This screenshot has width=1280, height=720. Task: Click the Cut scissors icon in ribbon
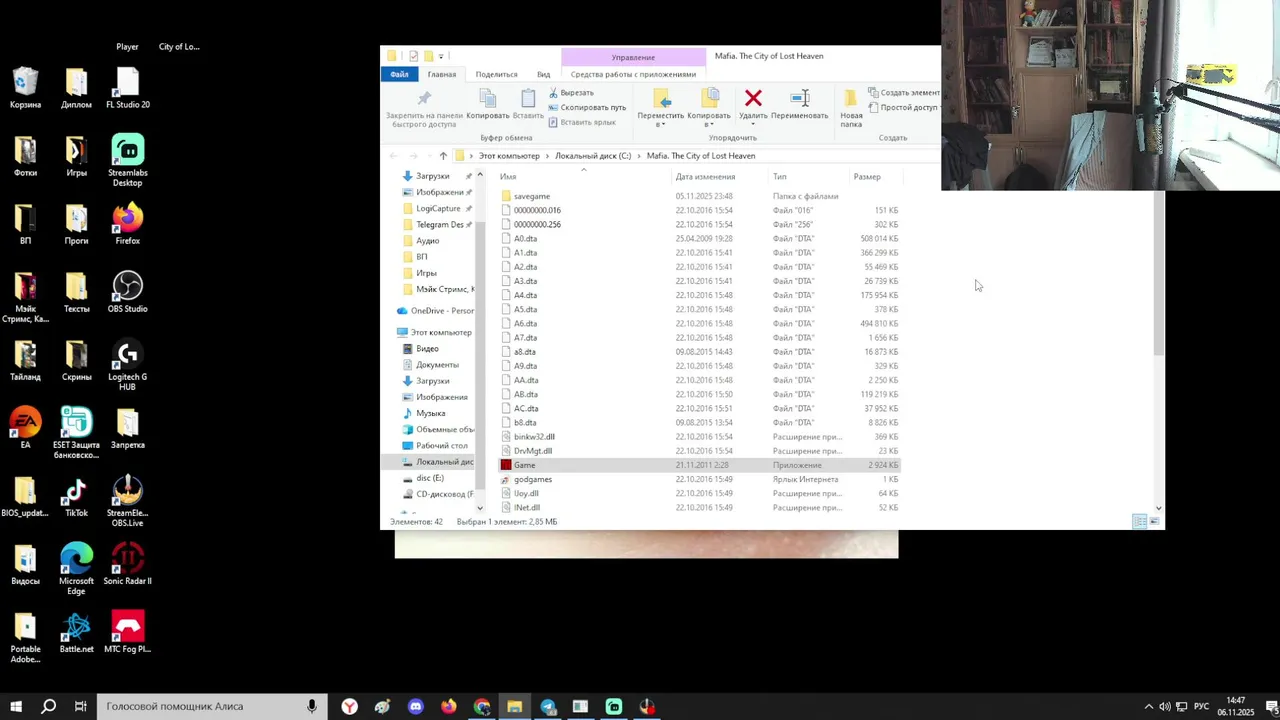point(554,93)
